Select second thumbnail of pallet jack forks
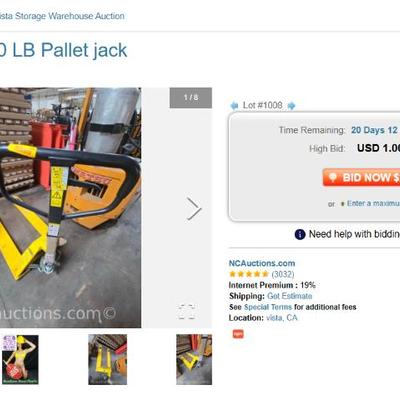 pyautogui.click(x=107, y=360)
